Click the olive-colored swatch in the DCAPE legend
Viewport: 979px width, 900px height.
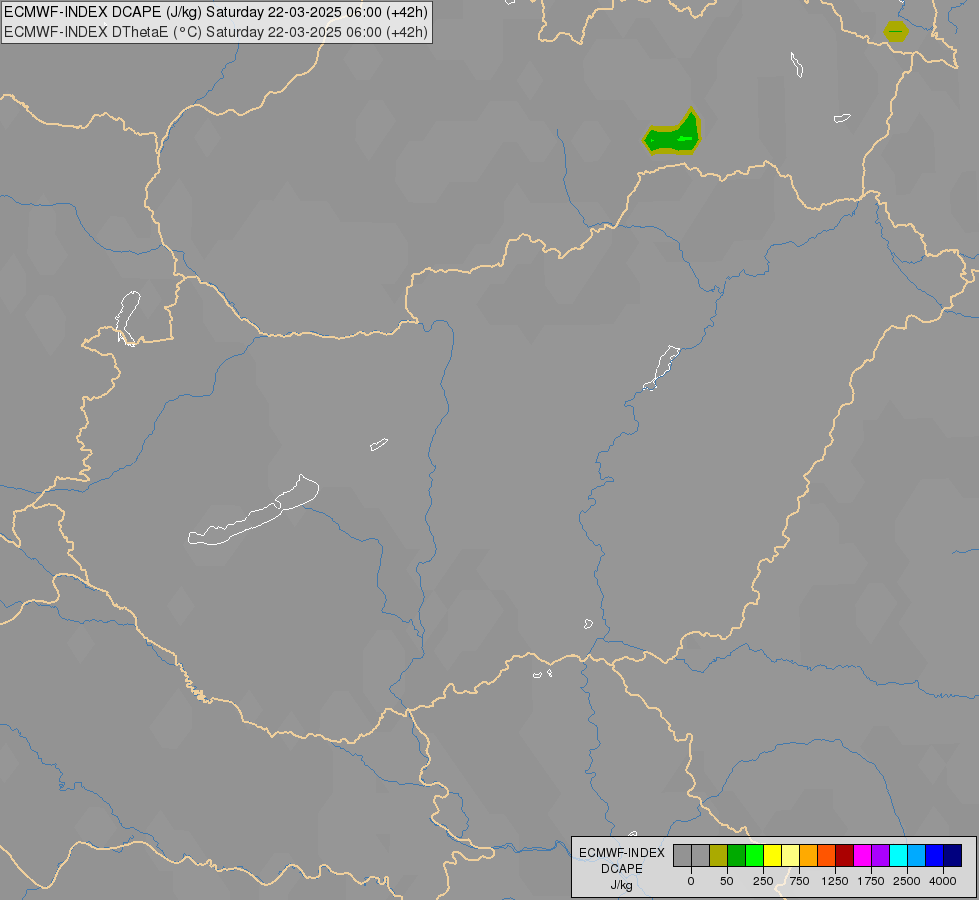(719, 855)
